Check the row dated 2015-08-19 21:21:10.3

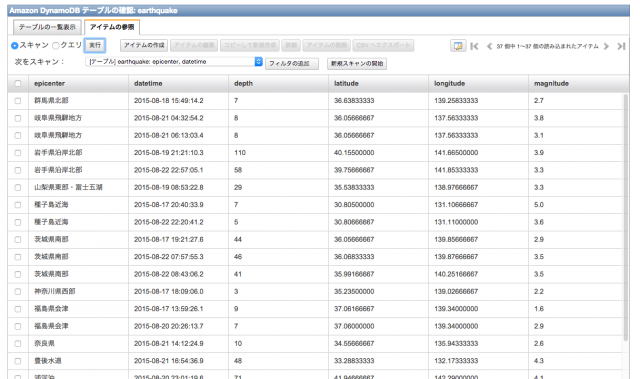click(18, 153)
